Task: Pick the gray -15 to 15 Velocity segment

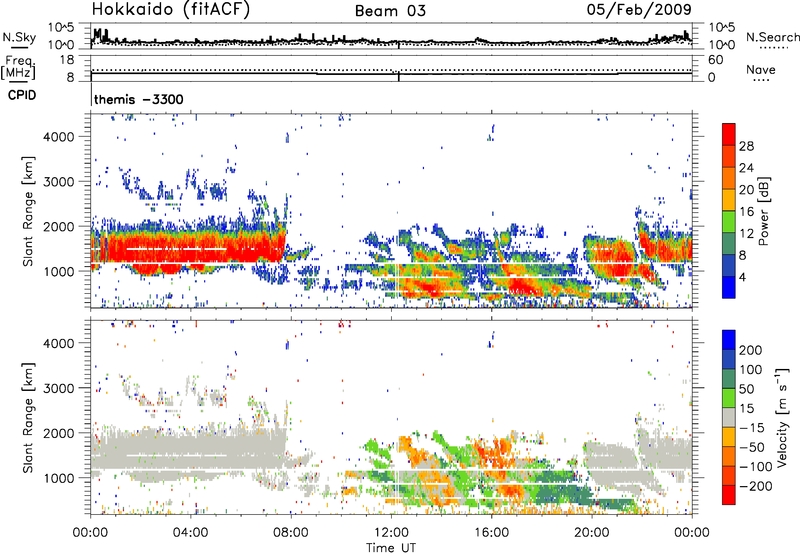Action: click(x=729, y=417)
